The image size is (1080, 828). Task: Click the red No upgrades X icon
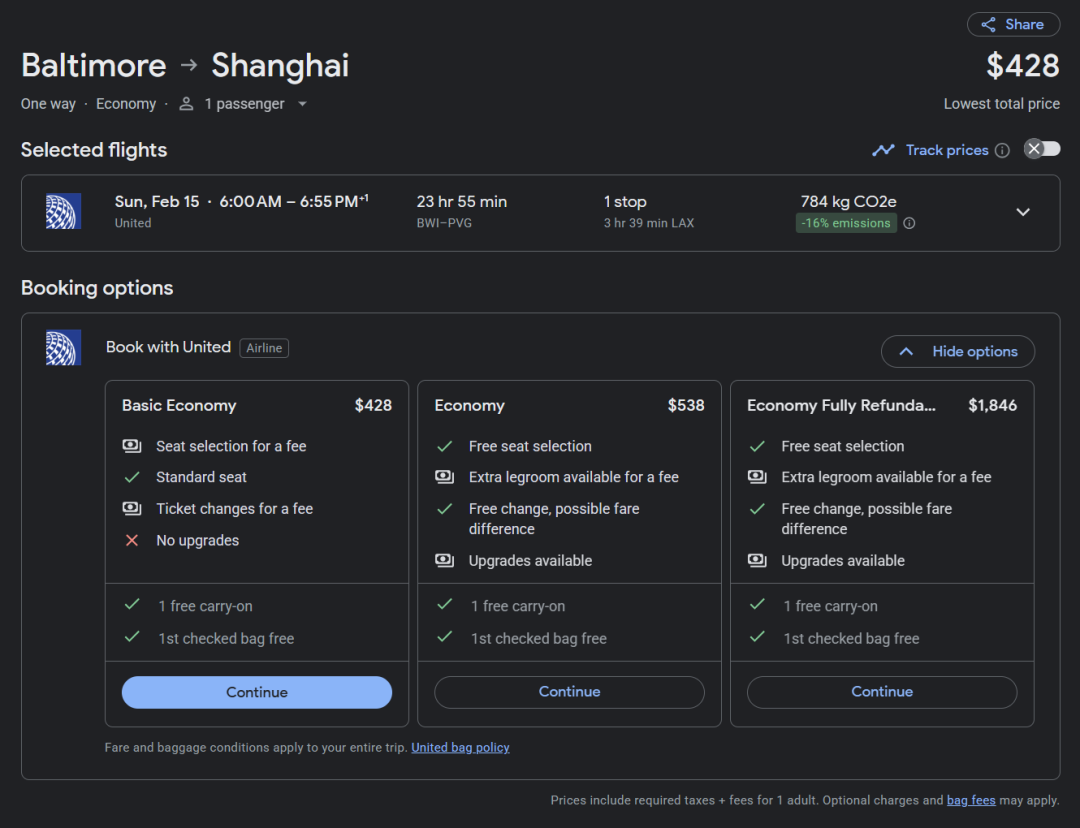click(132, 540)
